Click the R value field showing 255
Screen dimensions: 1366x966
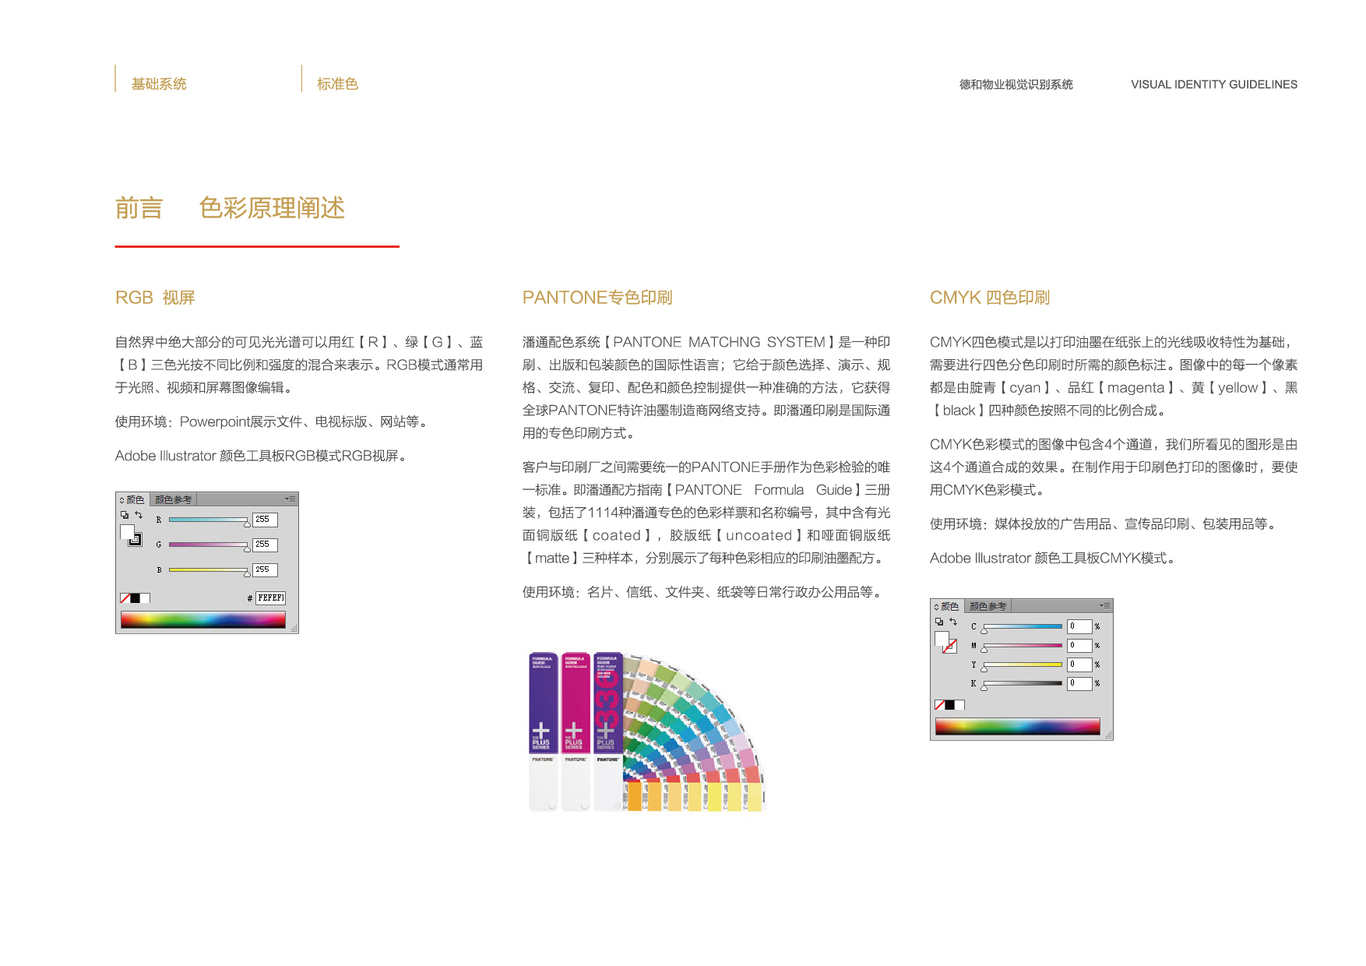265,520
